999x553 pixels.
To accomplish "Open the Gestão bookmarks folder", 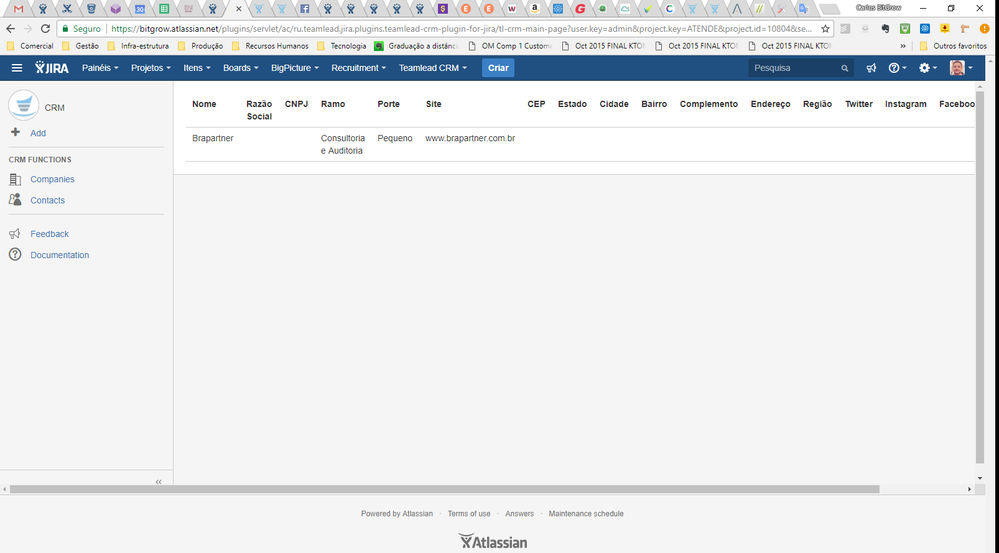I will pos(80,46).
